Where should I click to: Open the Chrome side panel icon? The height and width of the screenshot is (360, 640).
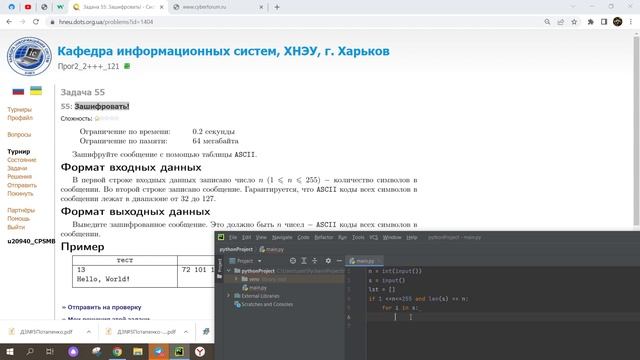[604, 22]
